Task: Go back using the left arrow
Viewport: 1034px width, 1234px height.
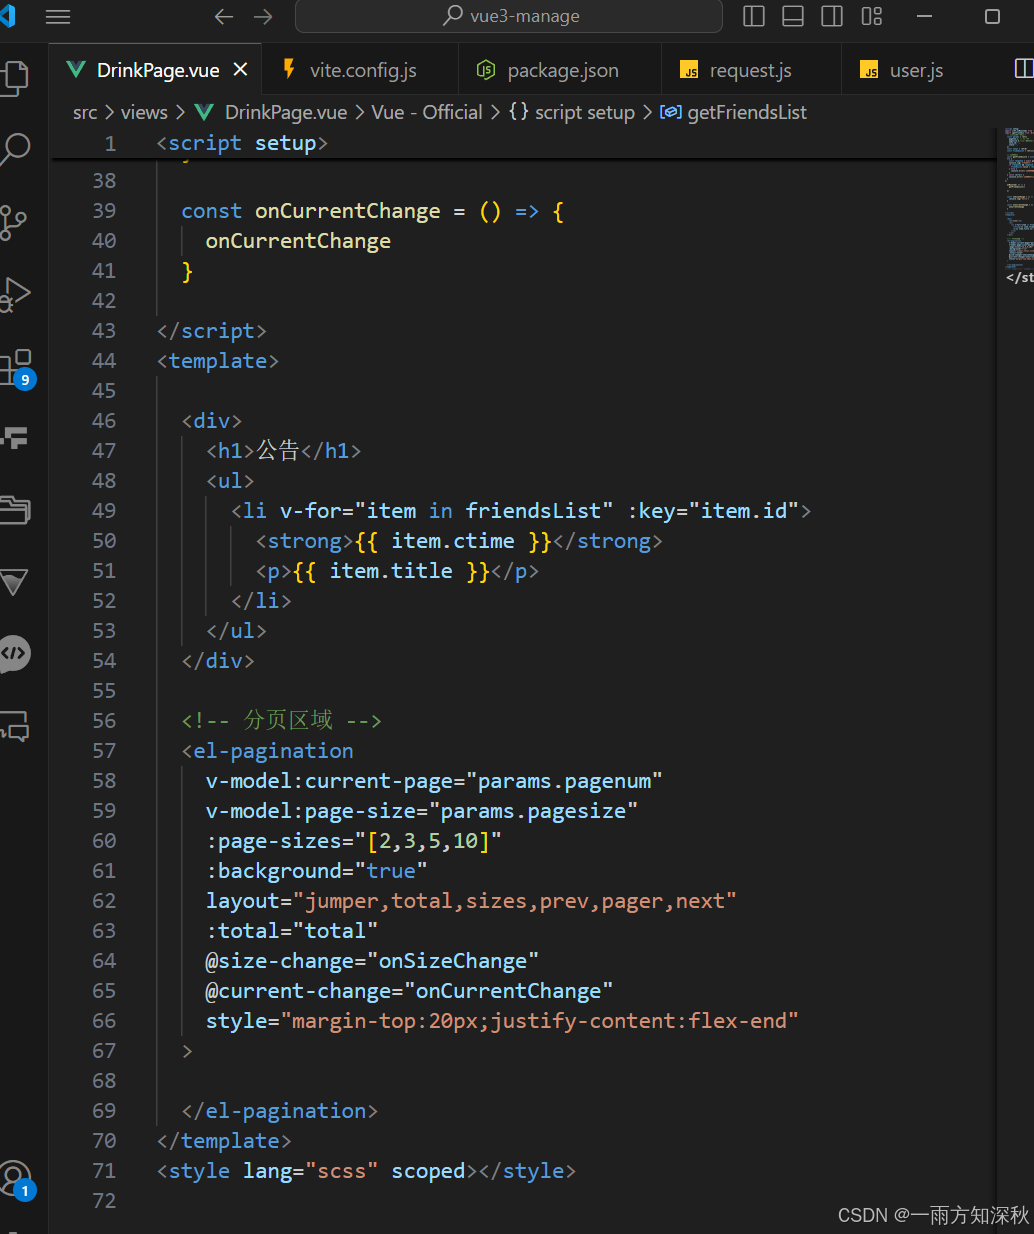Action: (x=224, y=17)
